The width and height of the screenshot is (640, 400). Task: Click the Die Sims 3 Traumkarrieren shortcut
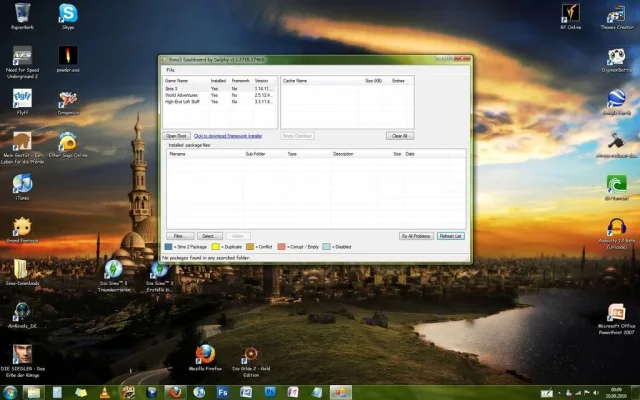pos(114,276)
